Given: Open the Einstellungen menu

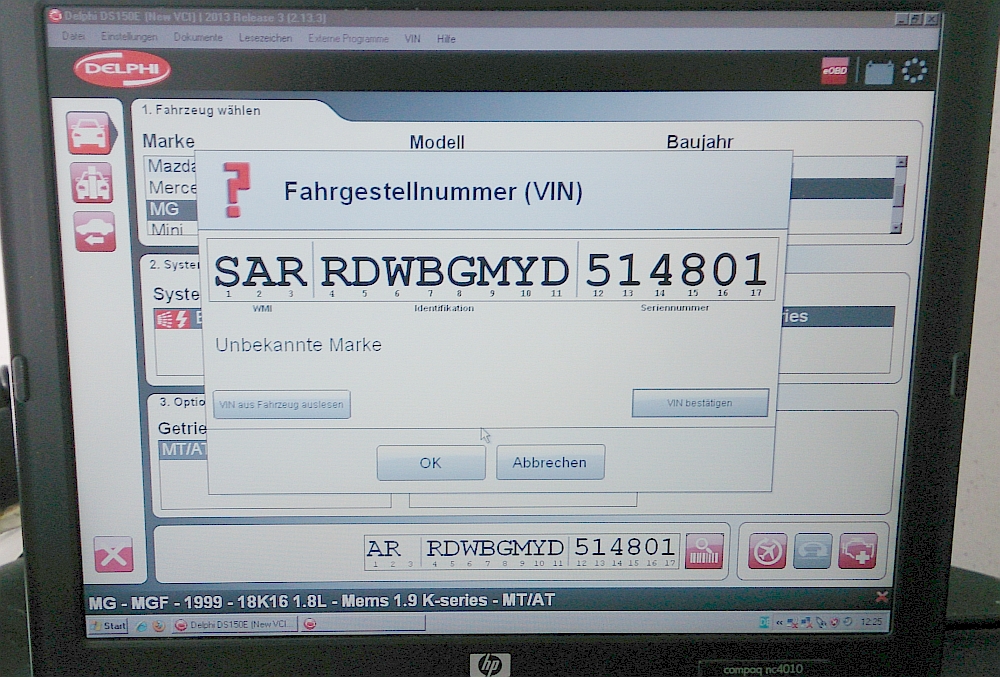Looking at the screenshot, I should [x=129, y=38].
